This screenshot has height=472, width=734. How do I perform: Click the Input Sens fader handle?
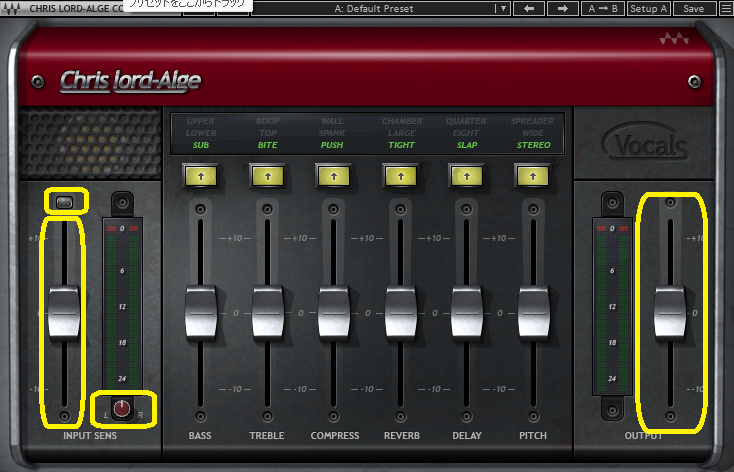point(63,312)
